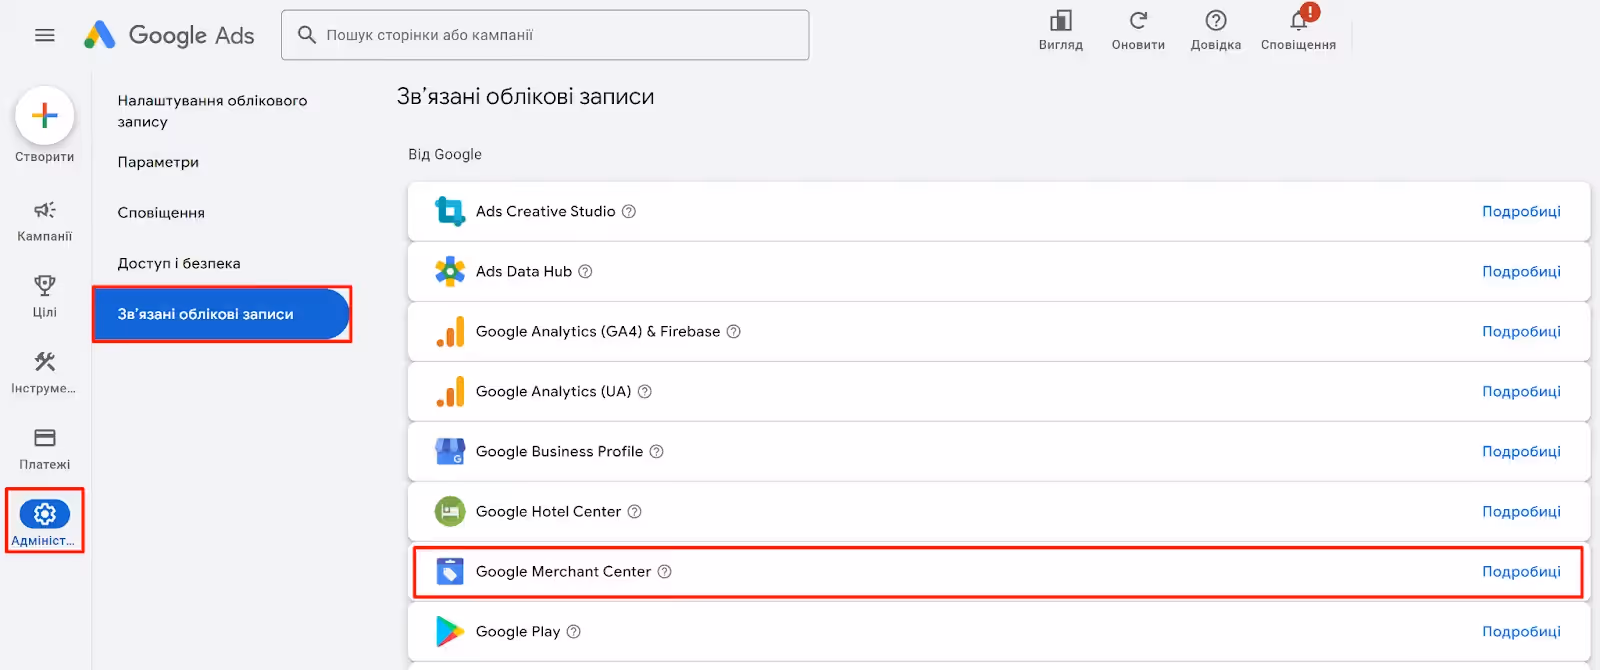
Task: Click the Google Business Profile icon
Action: 450,451
